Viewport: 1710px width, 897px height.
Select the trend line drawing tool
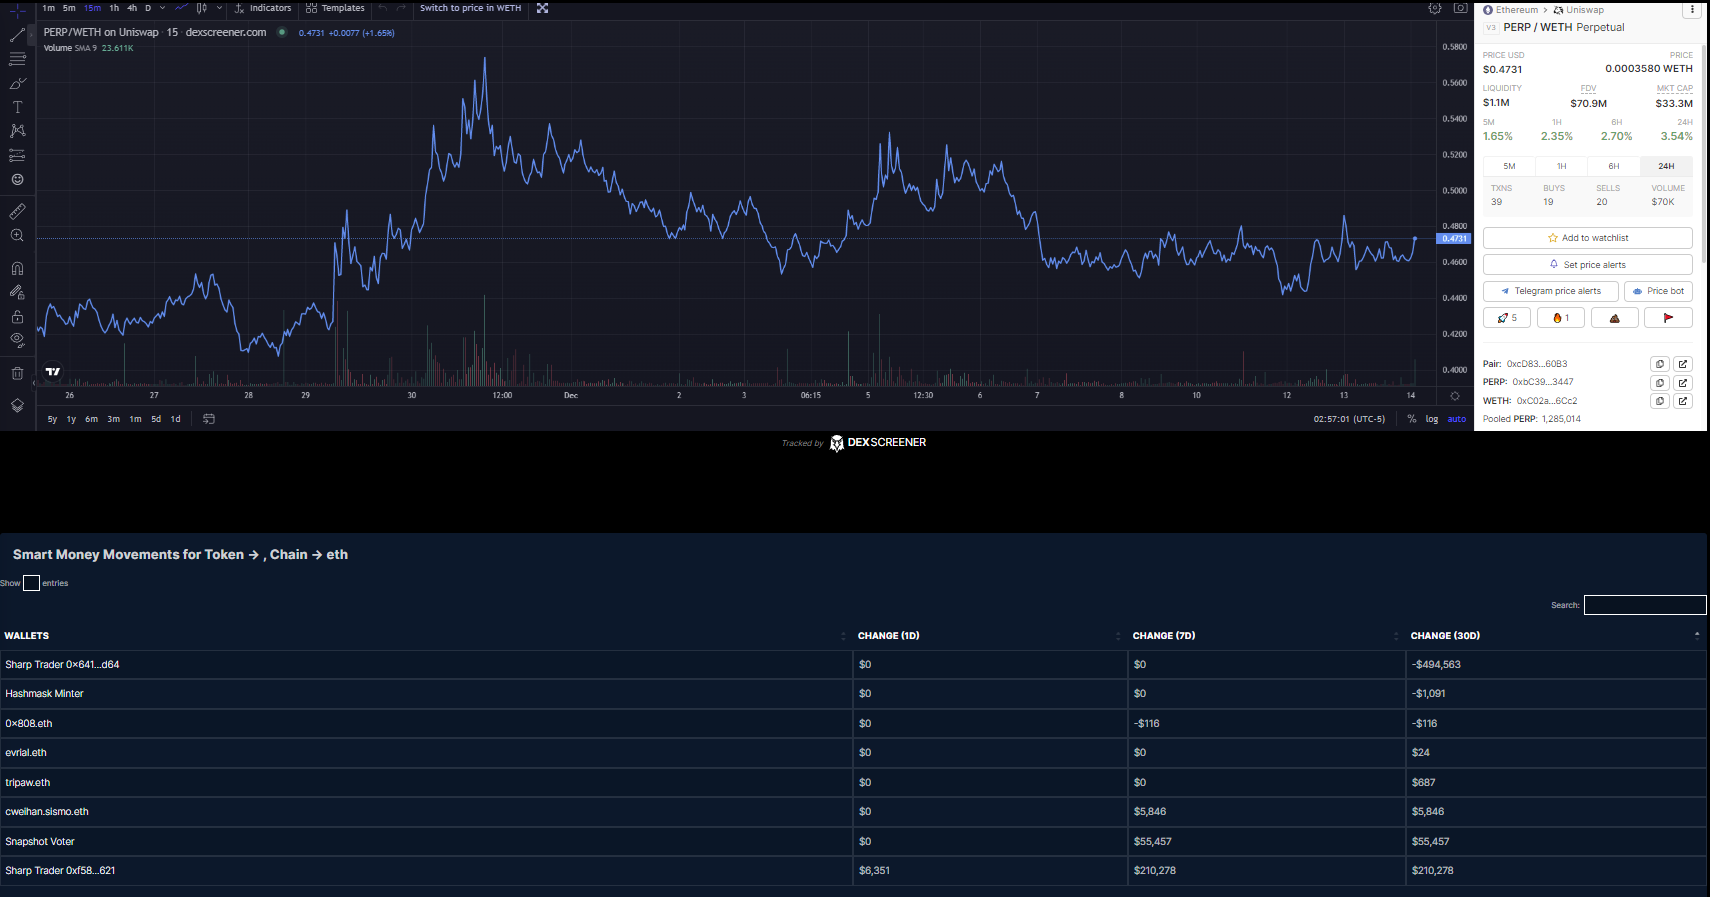point(17,35)
